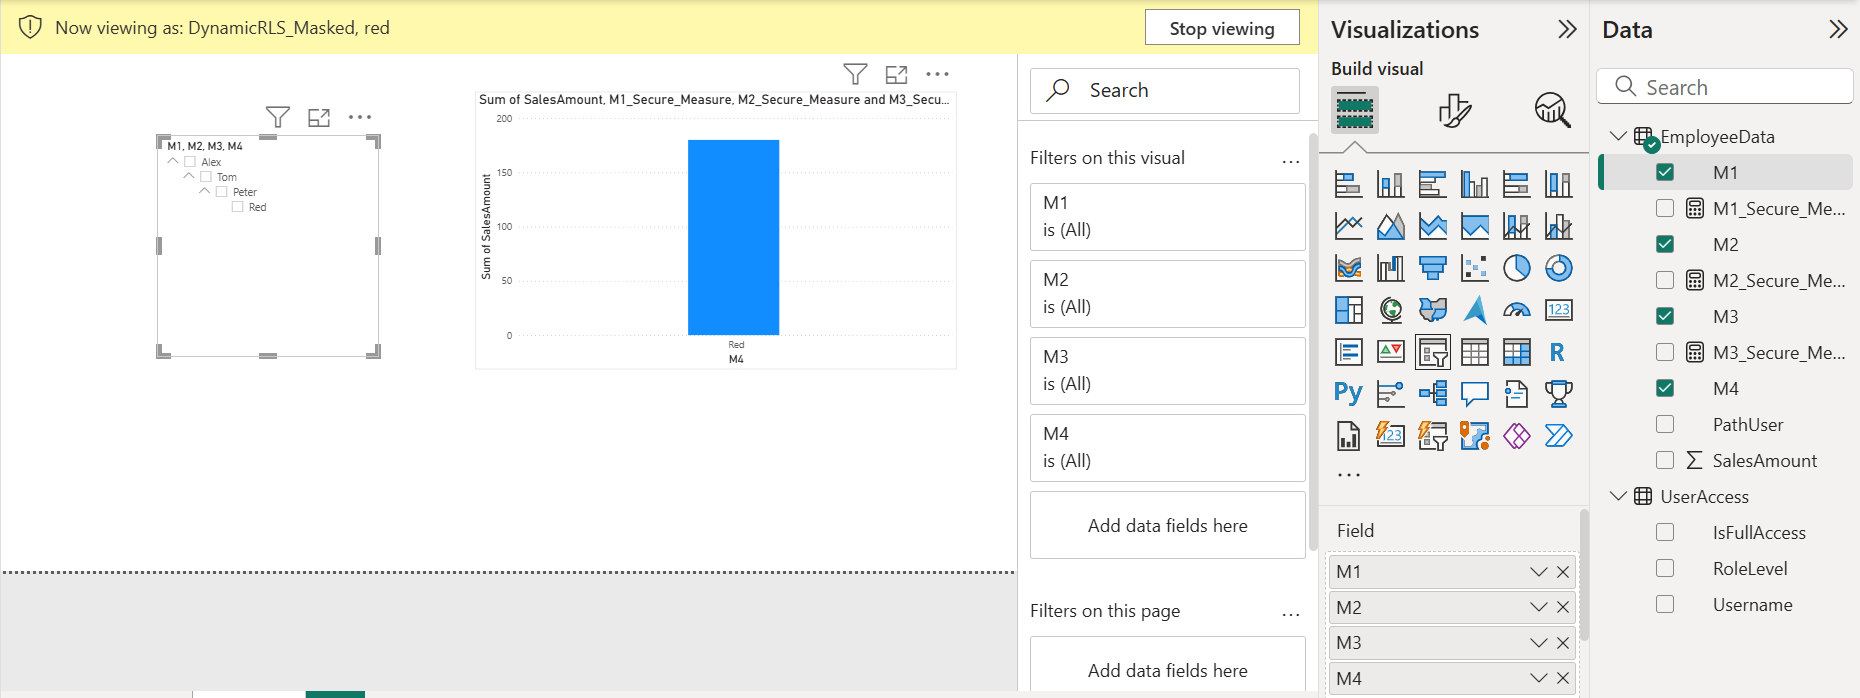Select the Gauge visual

[x=1516, y=310]
